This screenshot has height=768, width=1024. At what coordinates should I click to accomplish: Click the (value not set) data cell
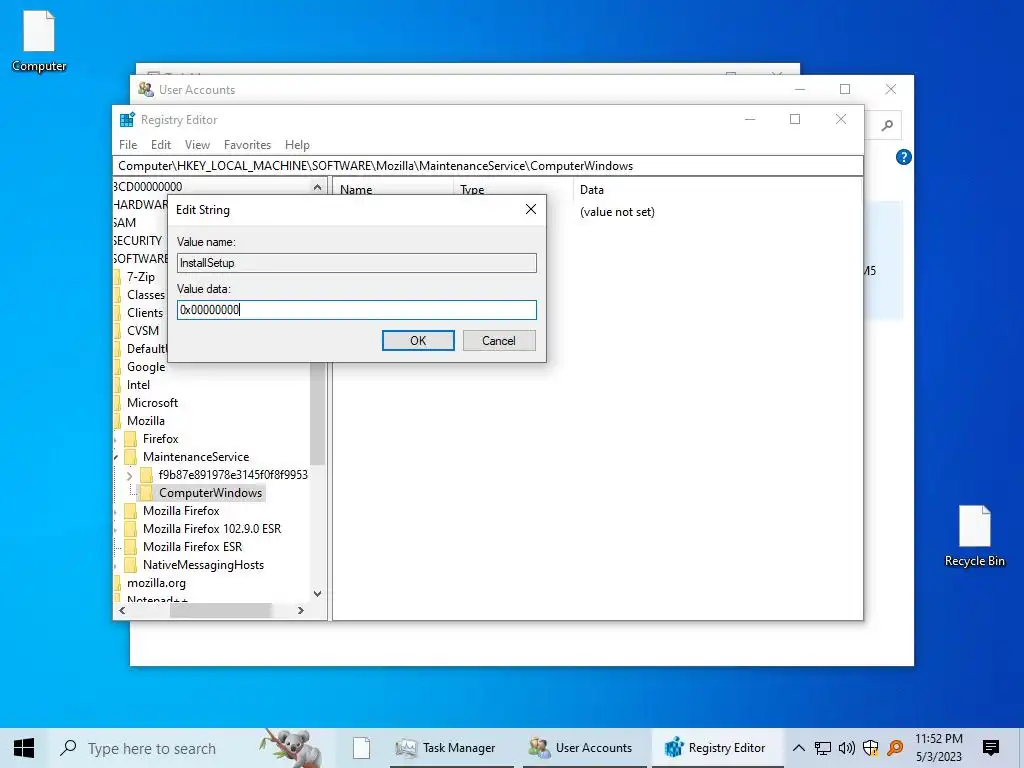pyautogui.click(x=617, y=212)
